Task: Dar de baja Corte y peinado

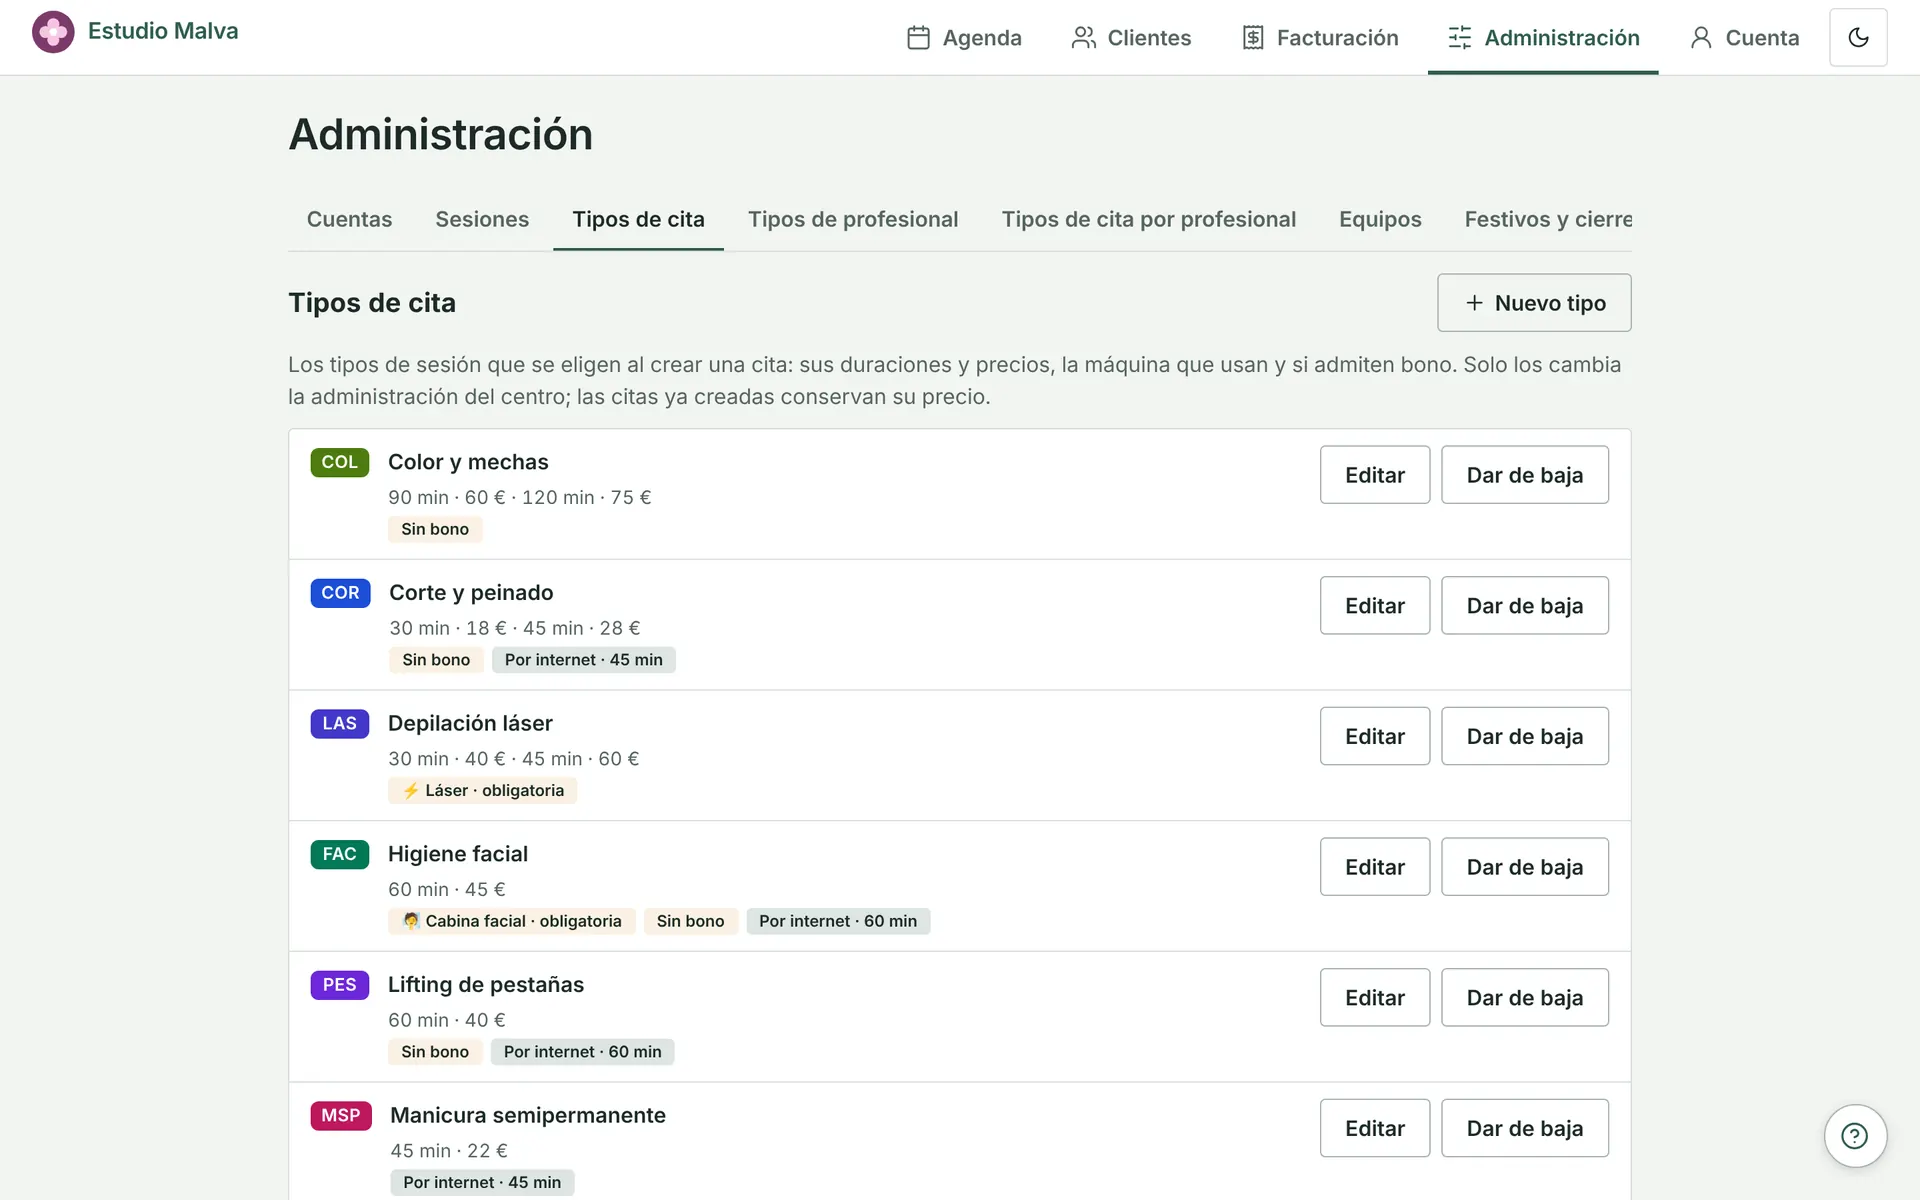Action: tap(1525, 606)
